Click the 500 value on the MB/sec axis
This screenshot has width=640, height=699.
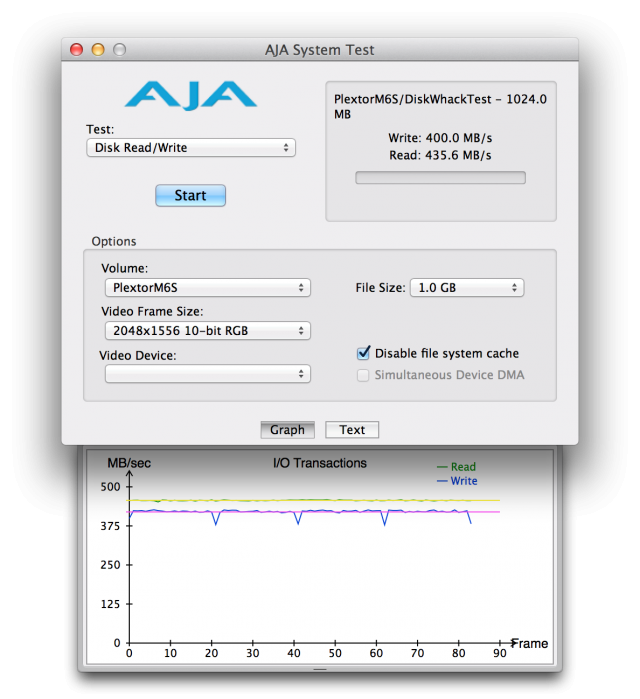coord(111,487)
